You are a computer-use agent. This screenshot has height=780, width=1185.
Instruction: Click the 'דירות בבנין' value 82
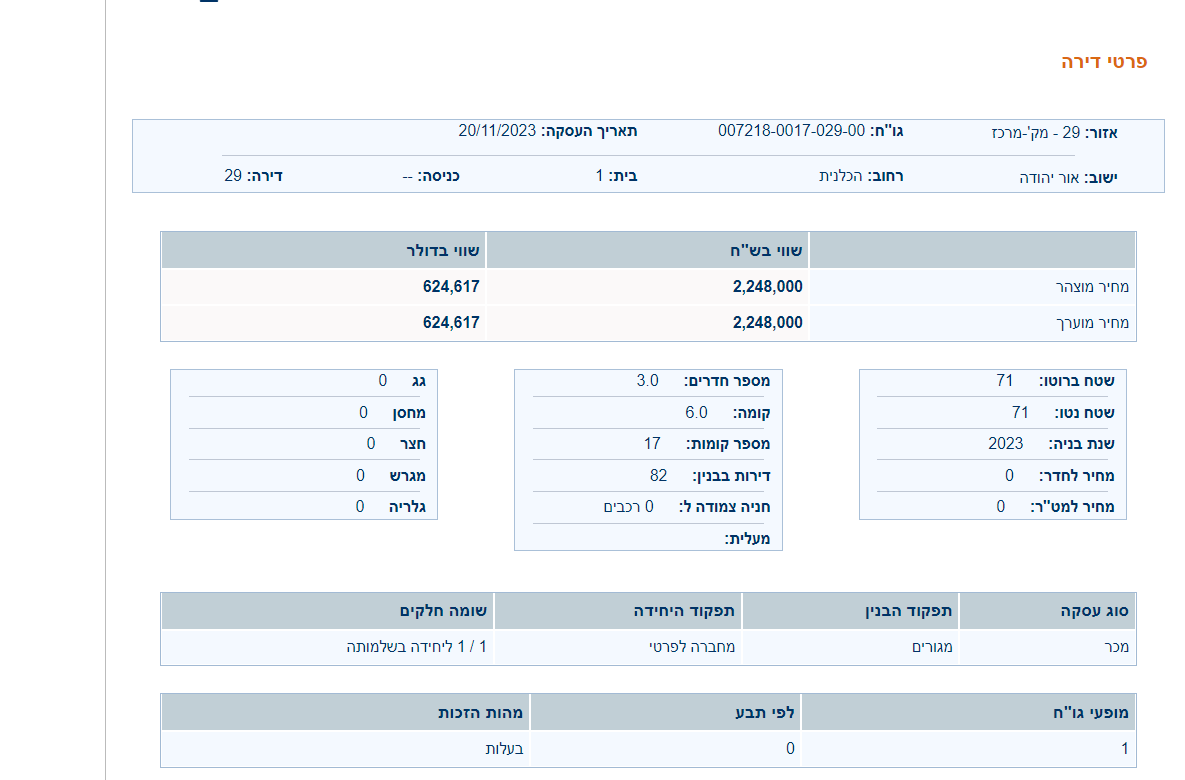pyautogui.click(x=658, y=476)
